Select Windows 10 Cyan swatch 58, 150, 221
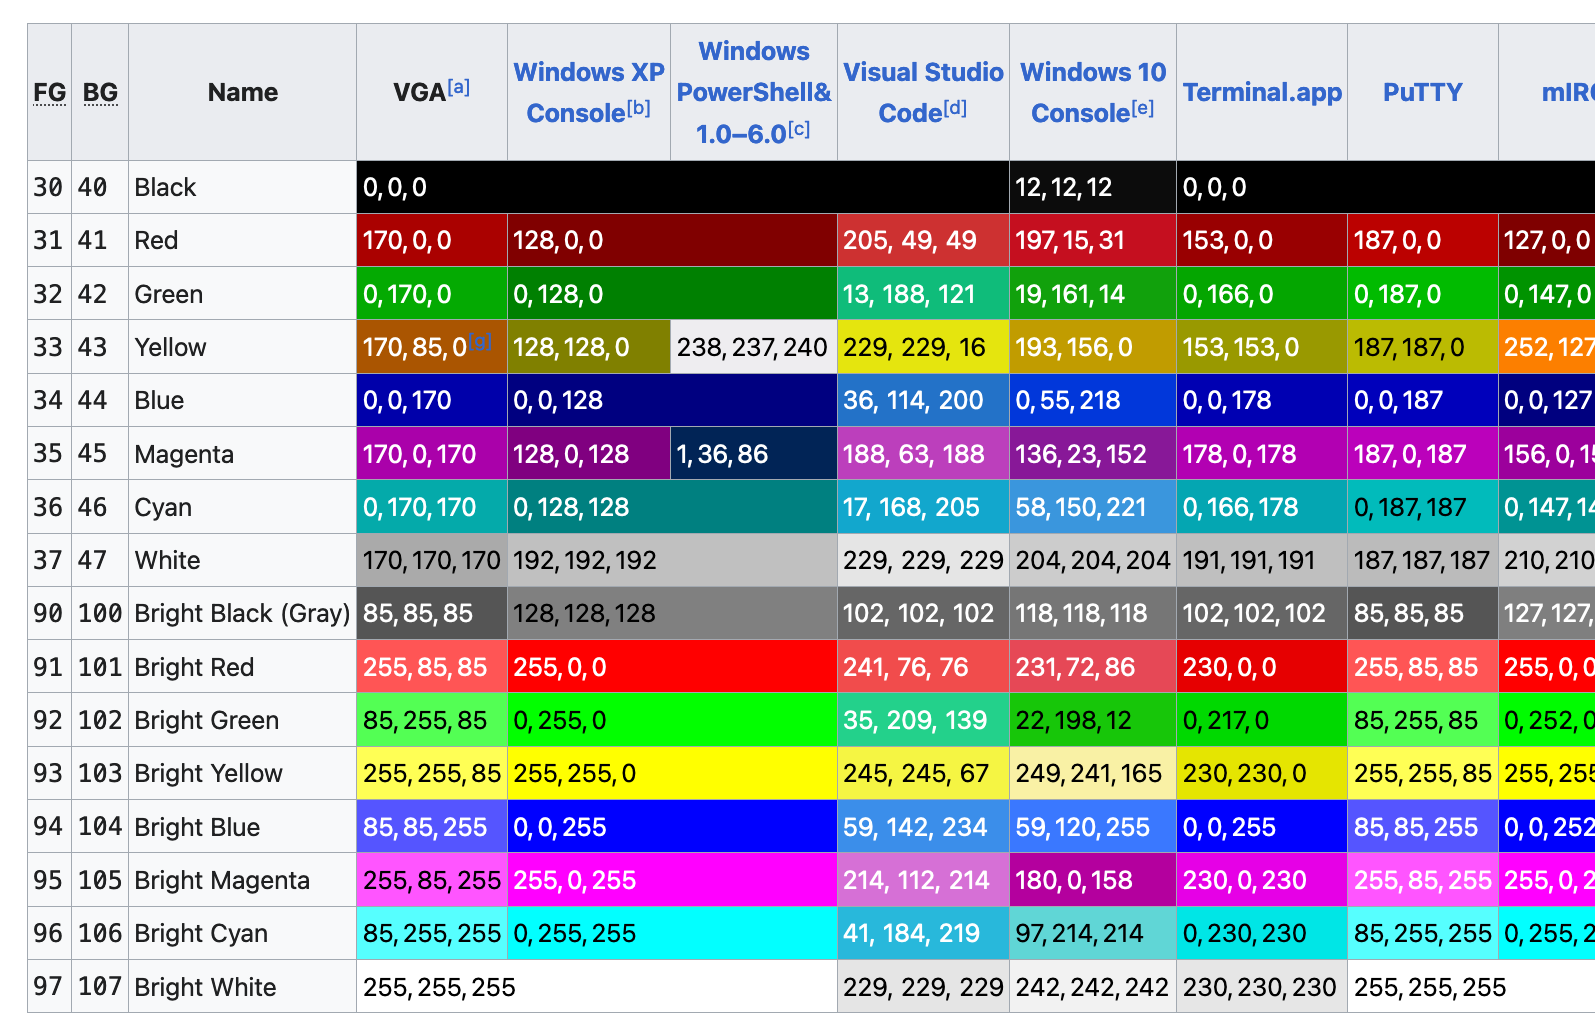The image size is (1596, 1020). coord(1093,507)
